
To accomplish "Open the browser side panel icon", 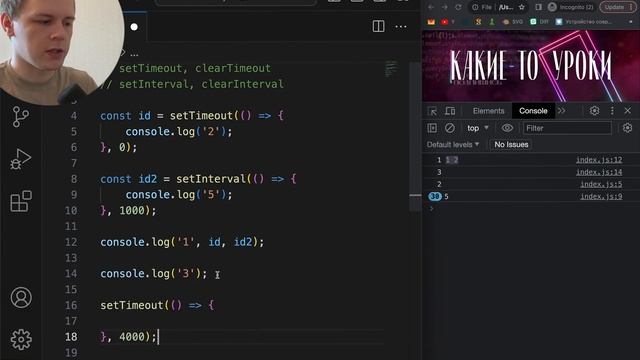I will tap(538, 7).
